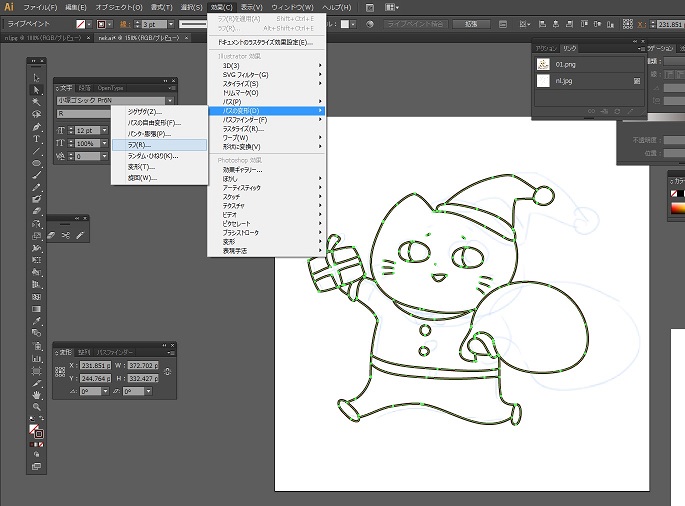Screen dimensions: 685x506
Task: Open the オブジェクト(O) menu
Action: (x=119, y=7)
